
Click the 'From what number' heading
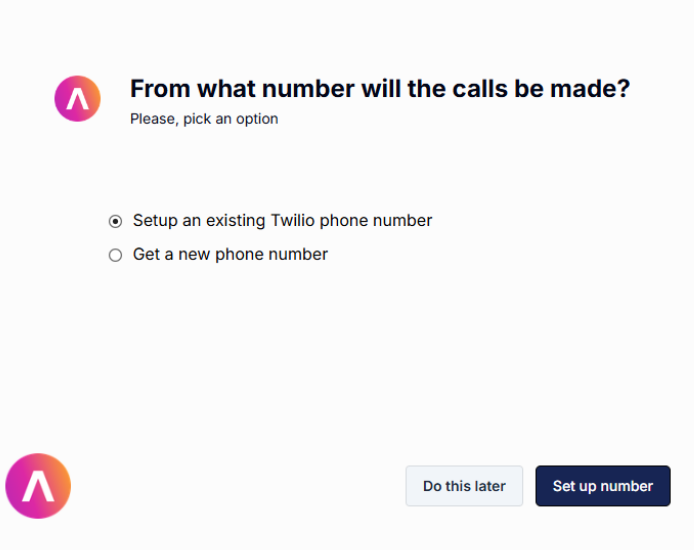click(380, 88)
